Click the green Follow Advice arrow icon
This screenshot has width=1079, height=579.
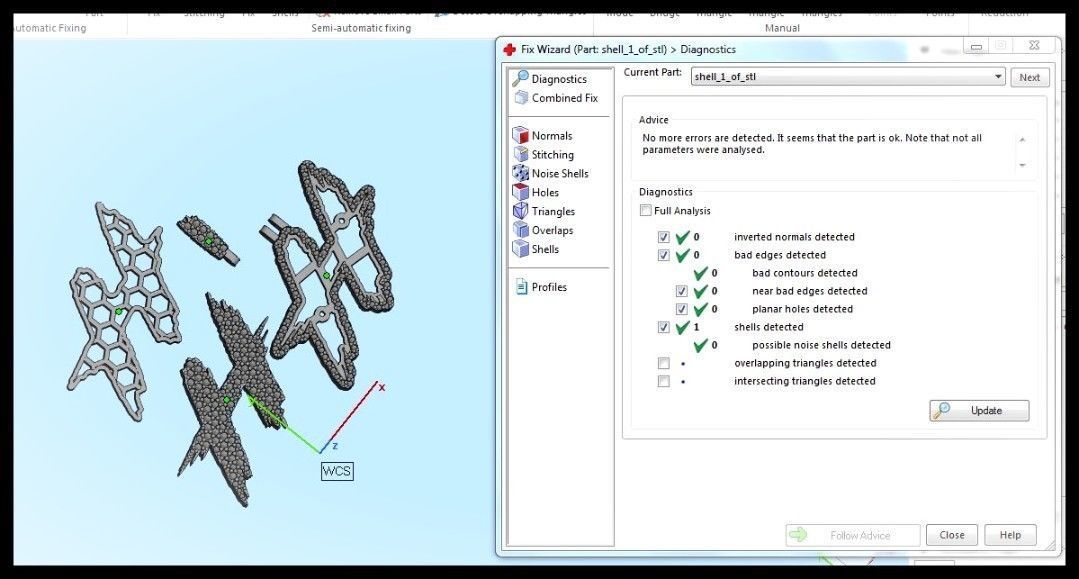(798, 535)
